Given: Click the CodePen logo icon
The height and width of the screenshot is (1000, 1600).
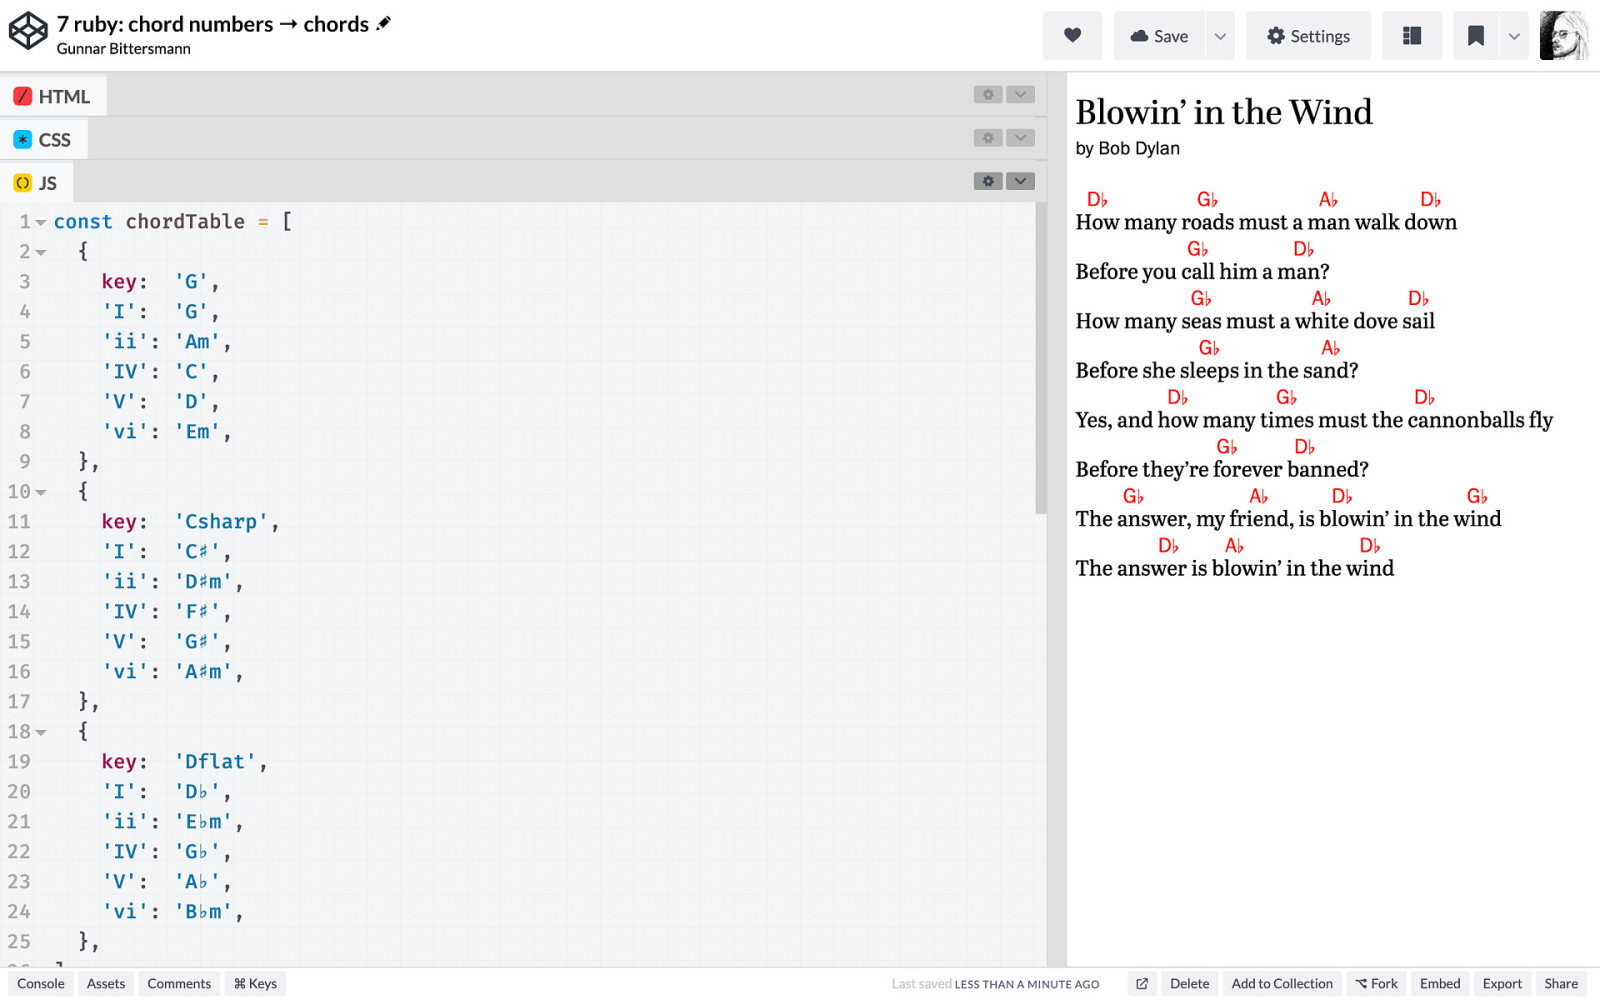Looking at the screenshot, I should [x=28, y=31].
